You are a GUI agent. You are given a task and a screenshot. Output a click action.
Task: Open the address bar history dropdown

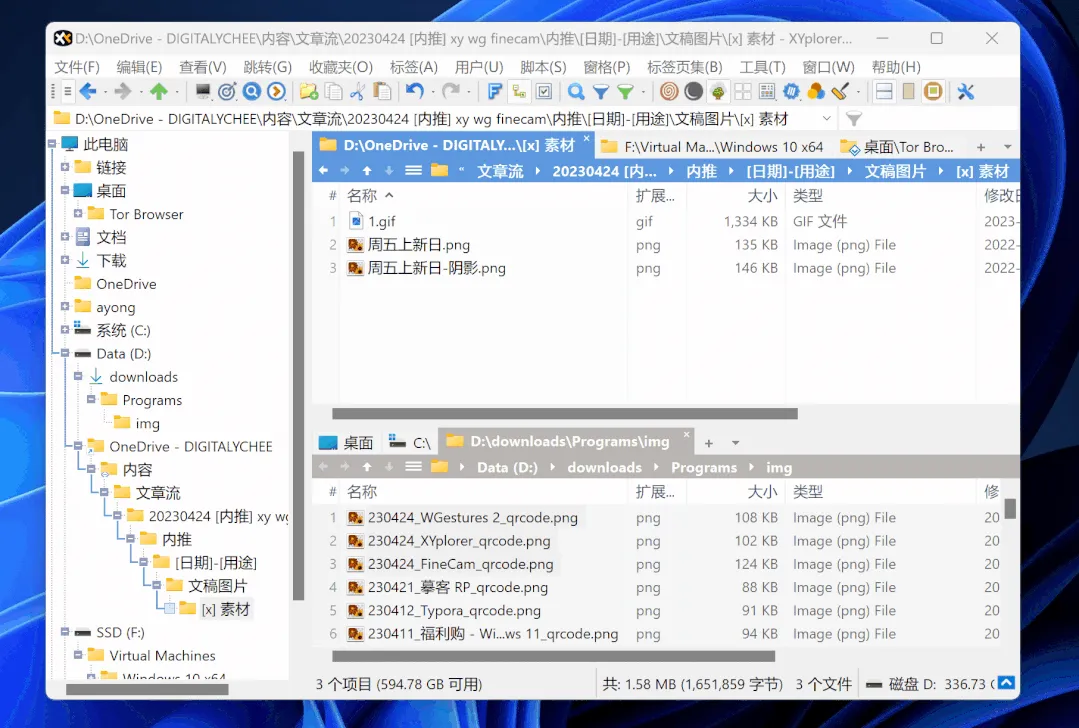[x=826, y=119]
